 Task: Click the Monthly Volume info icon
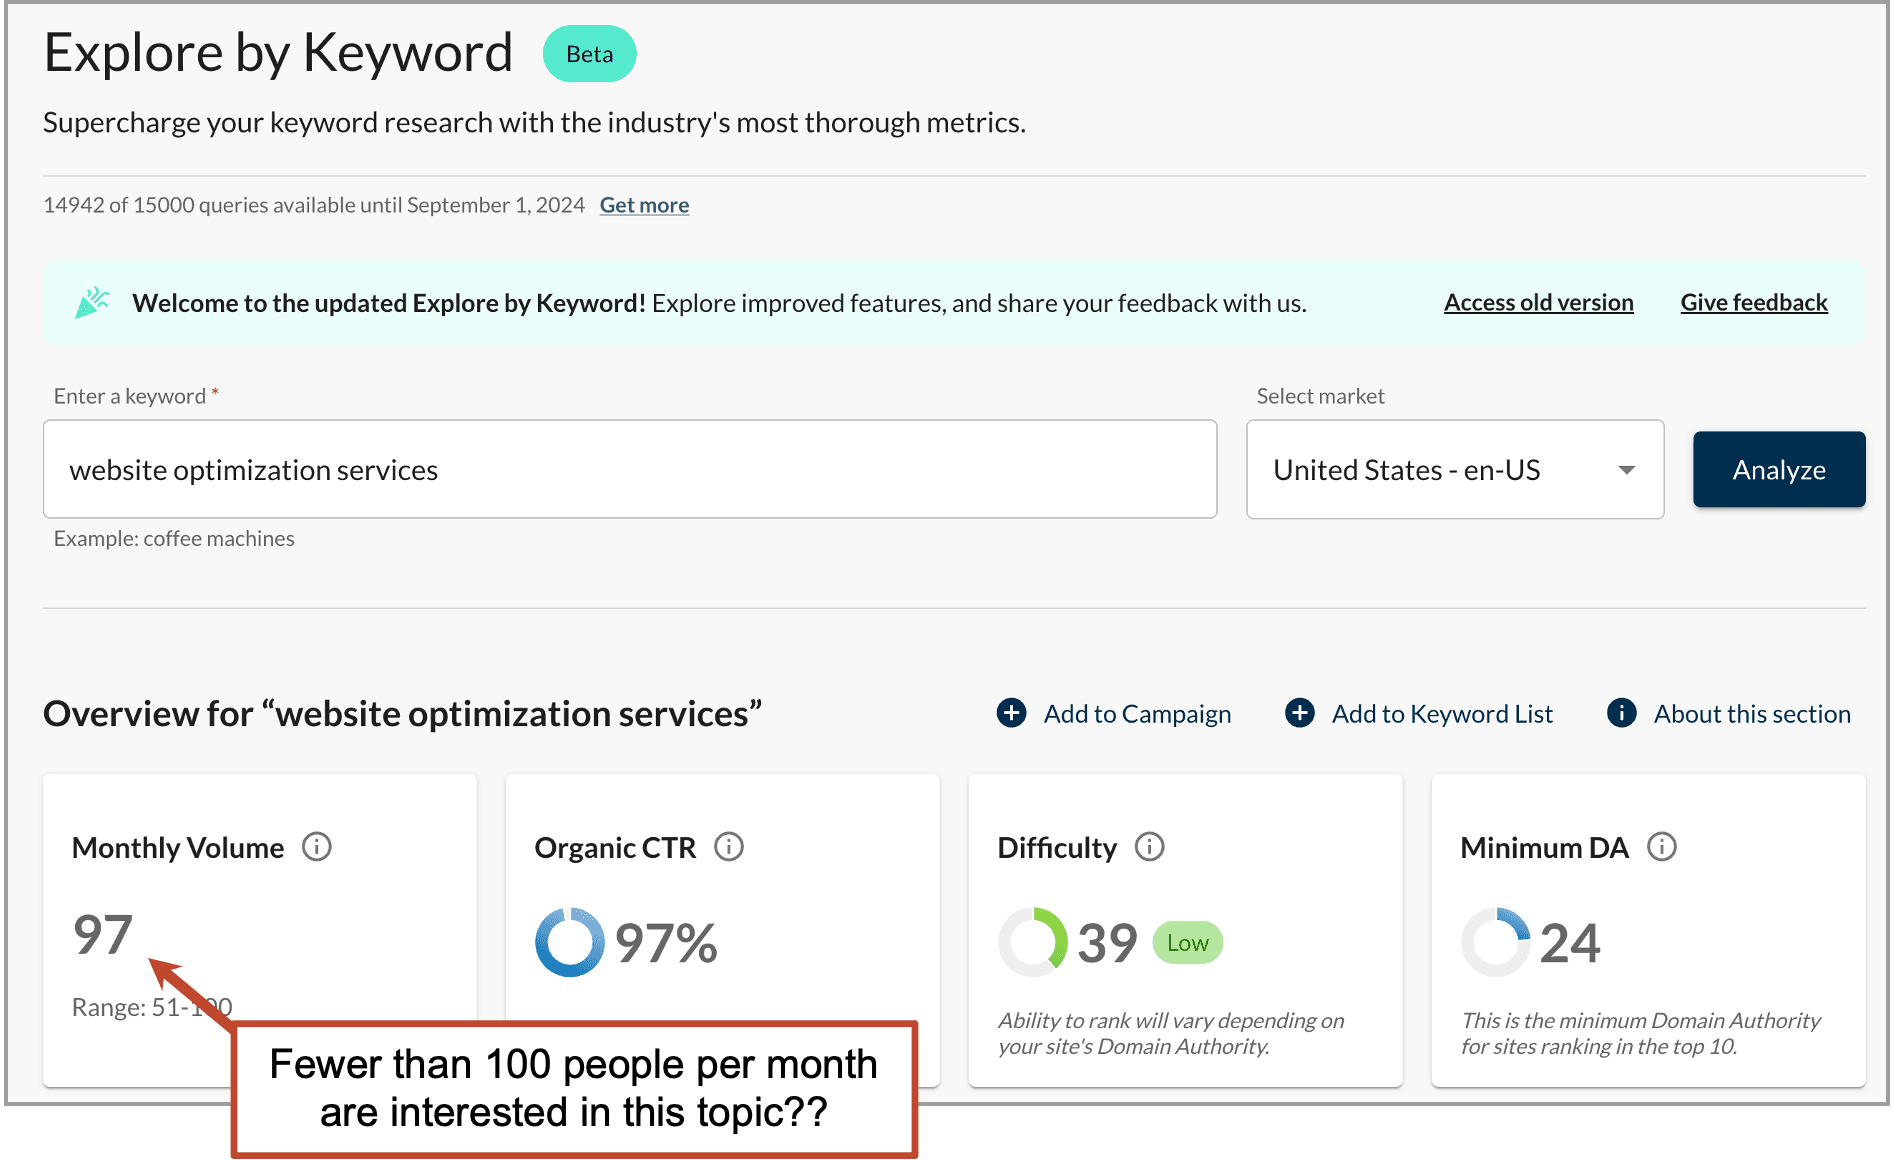click(317, 847)
